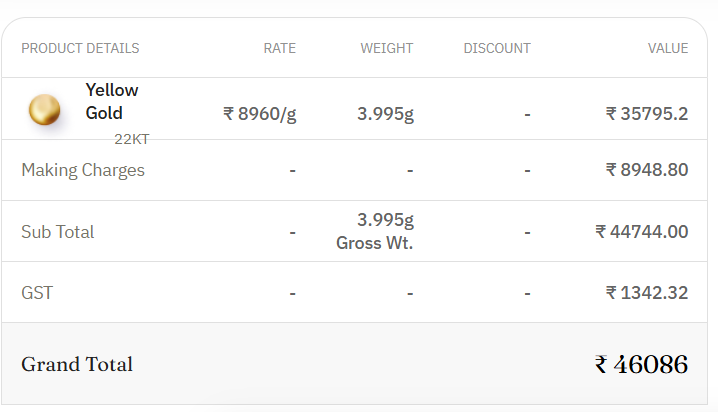The image size is (718, 412).
Task: Click the Gross Wt. label
Action: coord(375,243)
